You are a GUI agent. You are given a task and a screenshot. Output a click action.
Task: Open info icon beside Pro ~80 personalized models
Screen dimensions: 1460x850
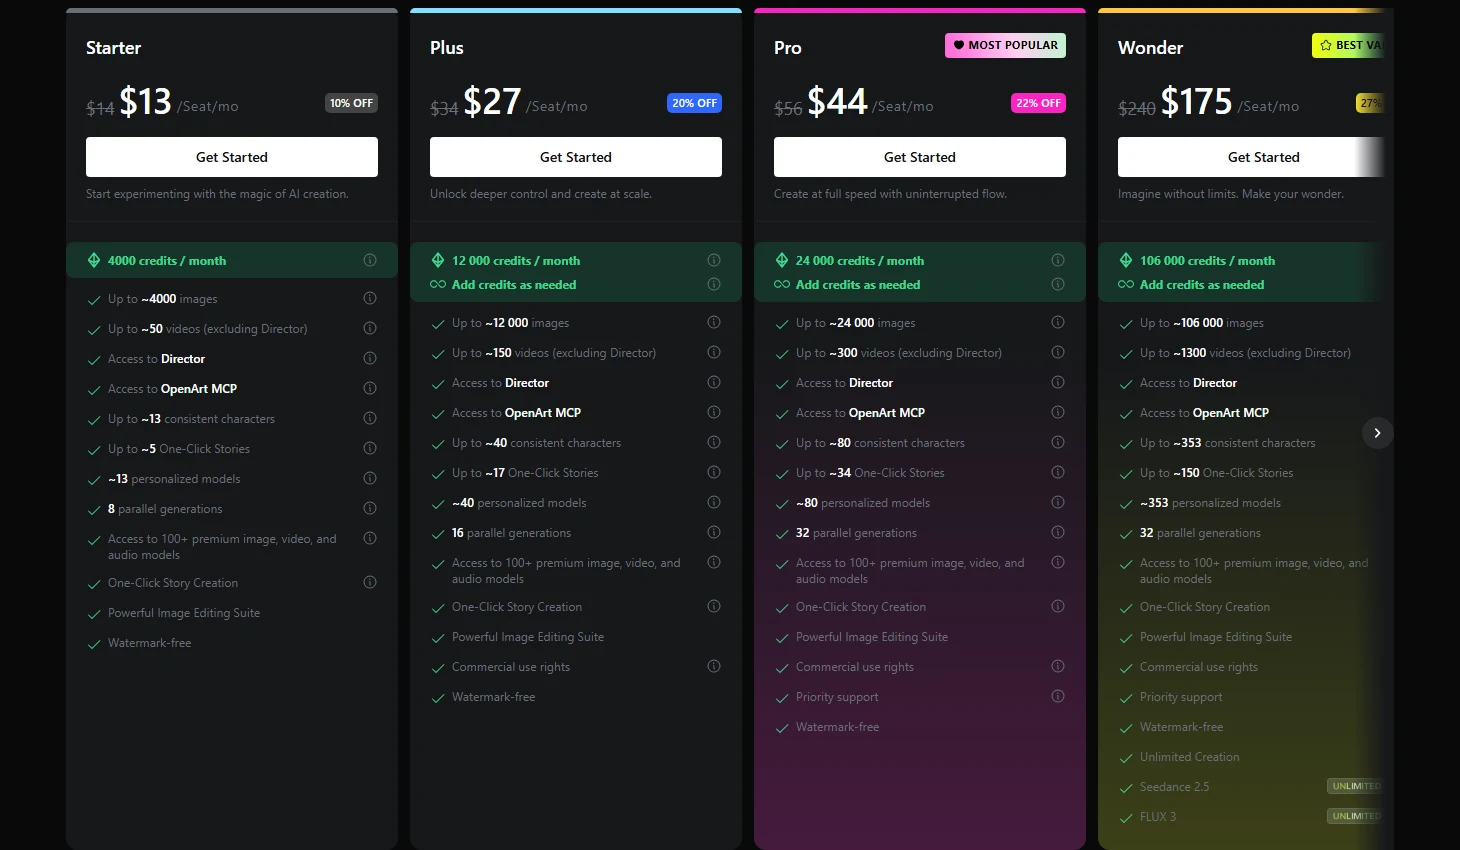[1058, 502]
